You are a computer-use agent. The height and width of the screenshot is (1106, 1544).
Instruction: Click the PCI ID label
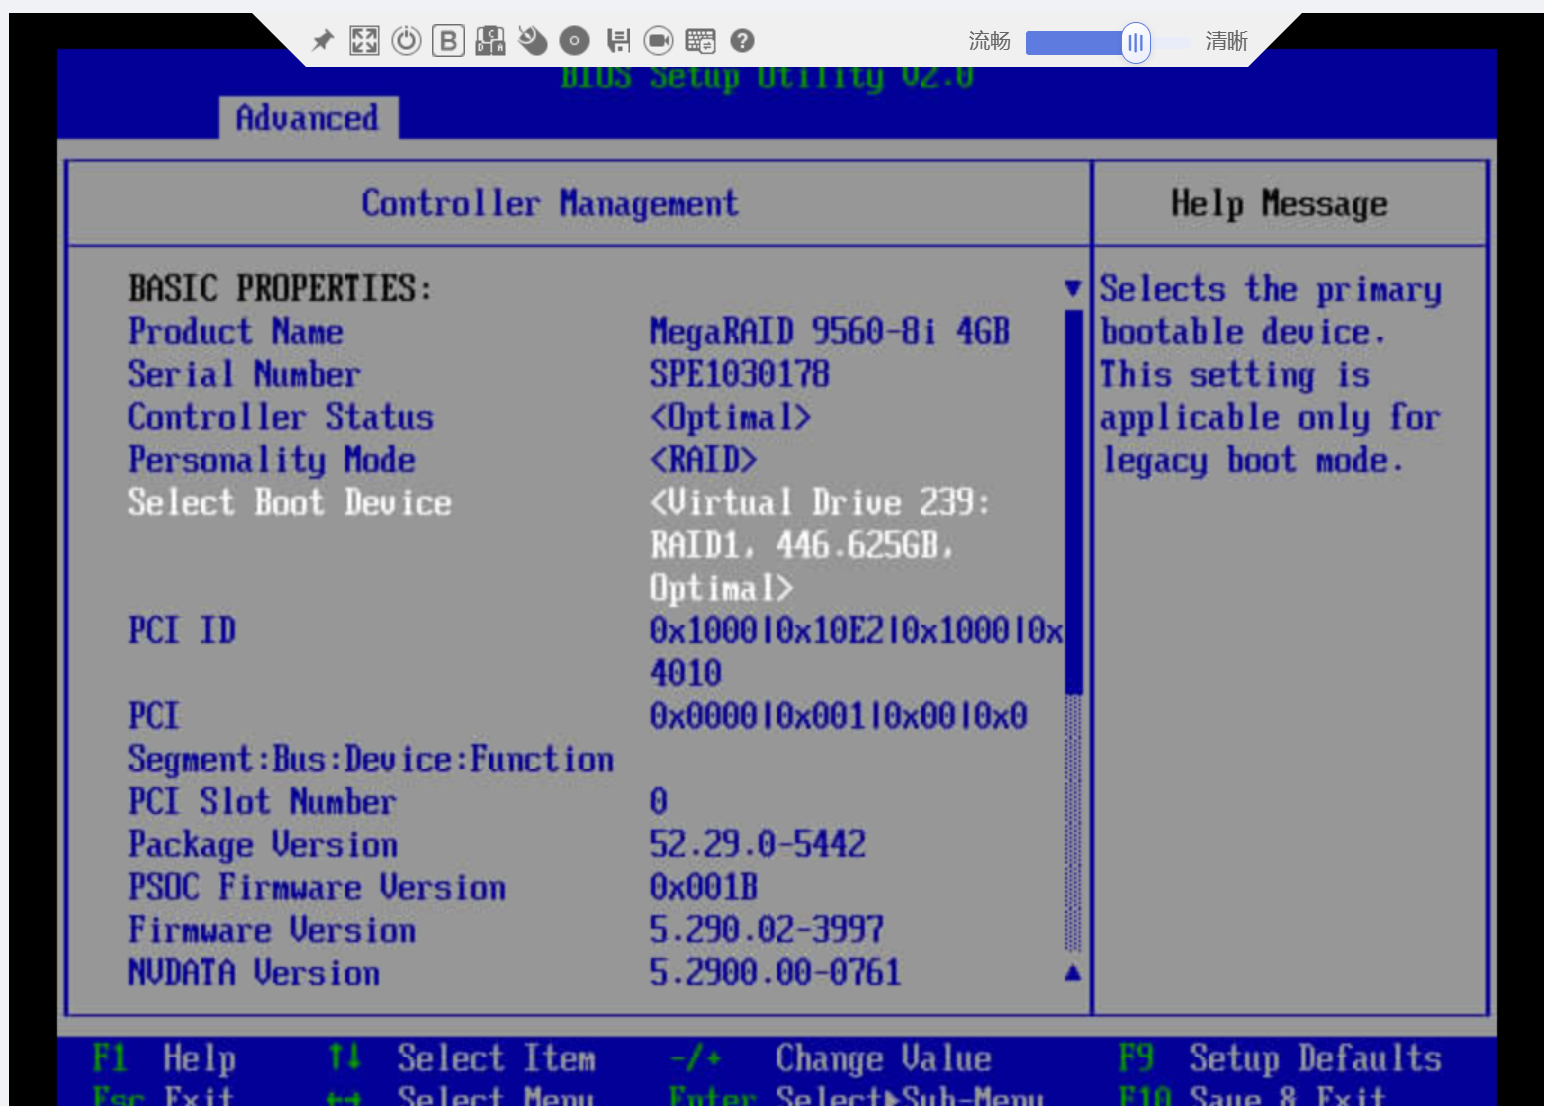pos(182,631)
